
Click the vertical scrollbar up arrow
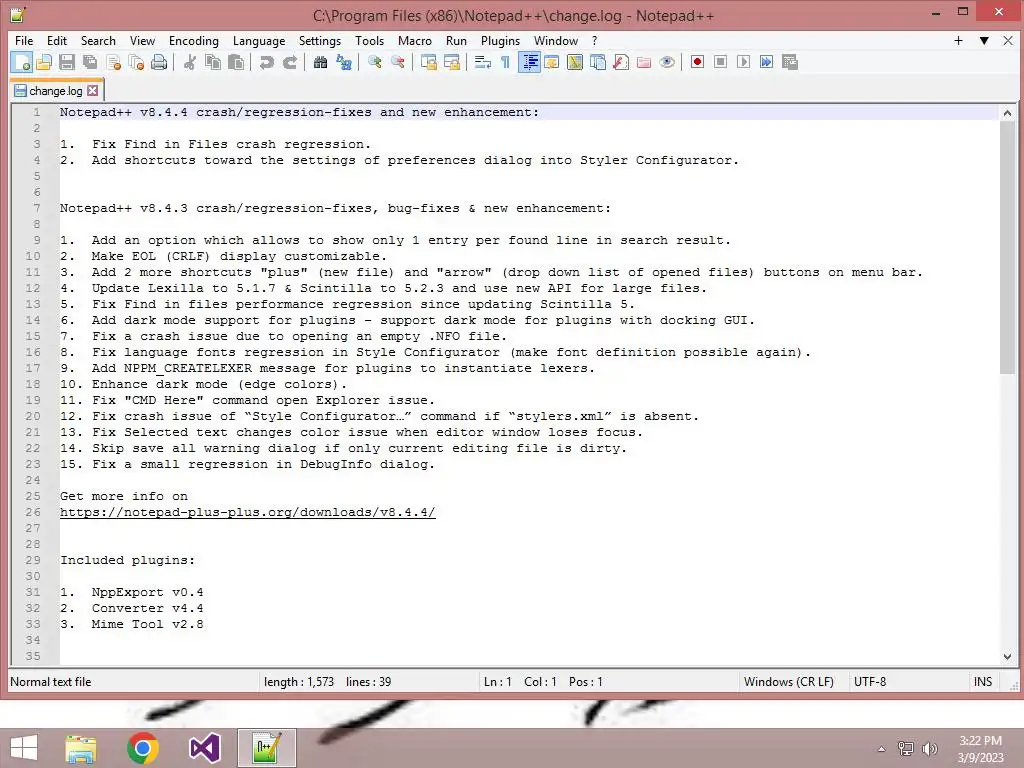click(x=1007, y=113)
